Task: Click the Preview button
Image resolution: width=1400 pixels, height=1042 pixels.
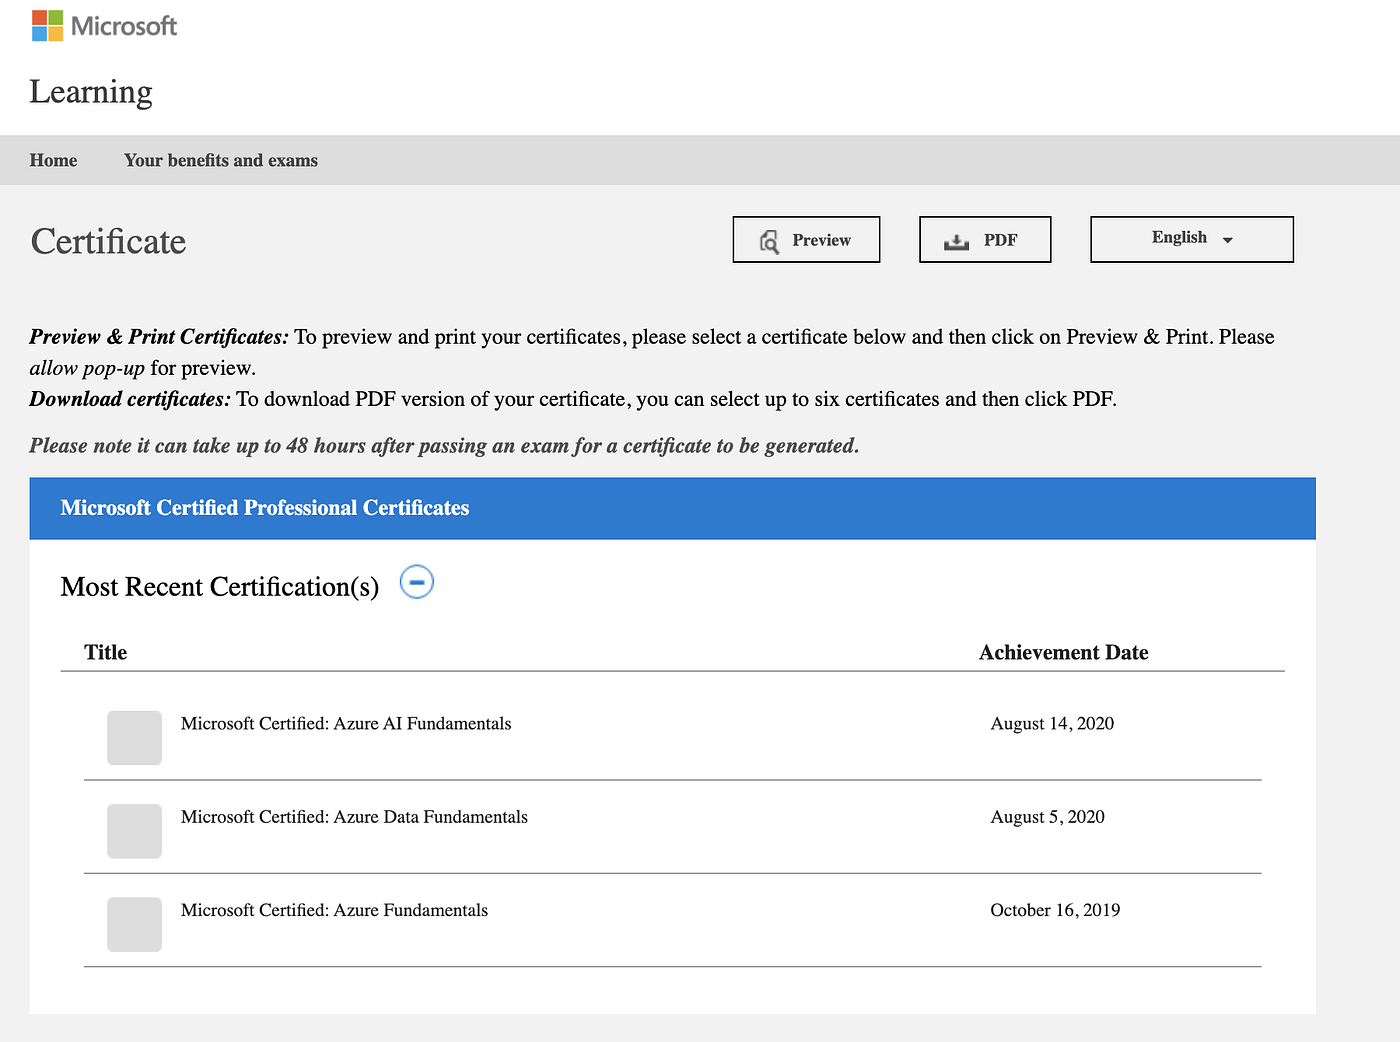Action: click(x=806, y=240)
